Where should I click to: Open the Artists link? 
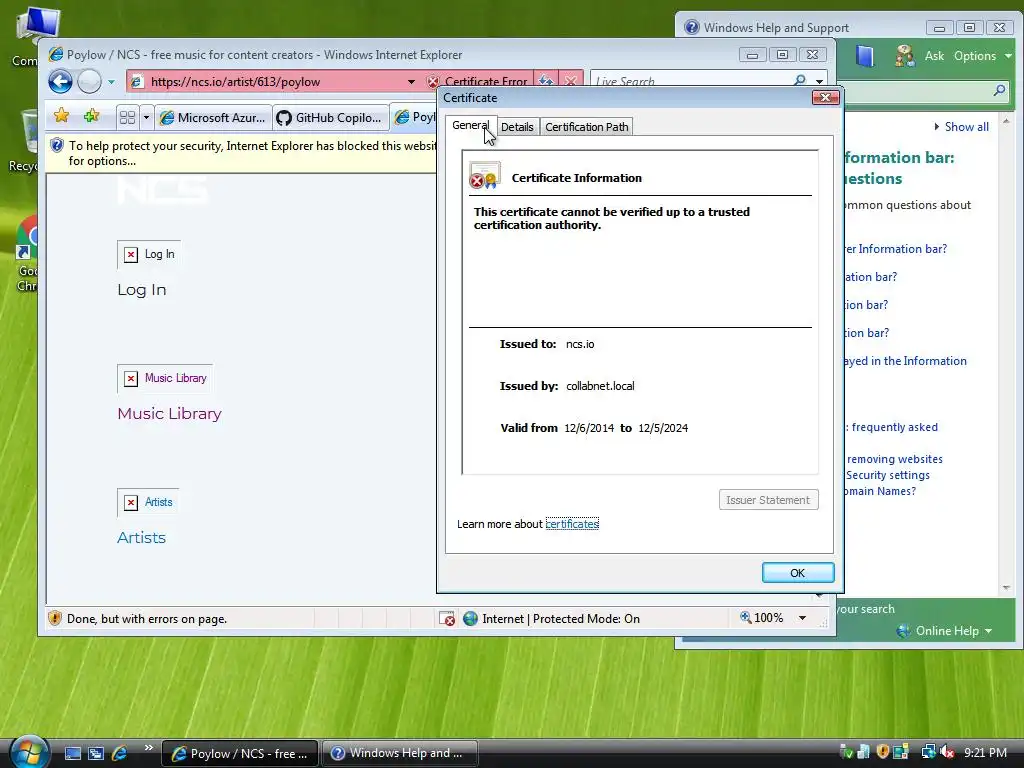click(x=141, y=538)
